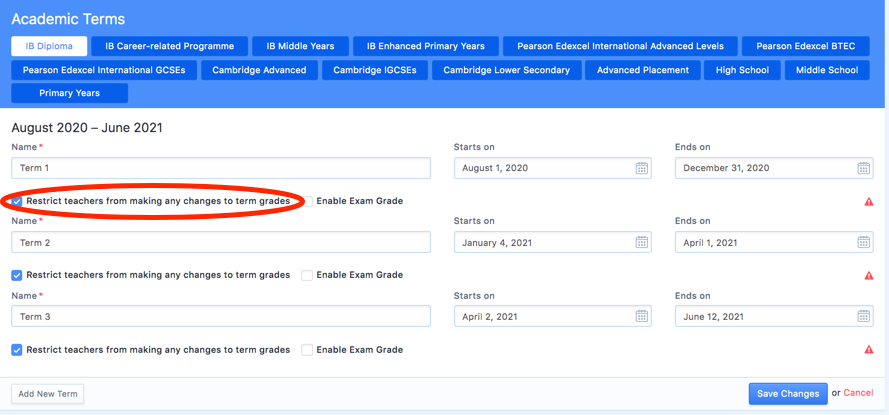Click the Cancel link

click(858, 394)
